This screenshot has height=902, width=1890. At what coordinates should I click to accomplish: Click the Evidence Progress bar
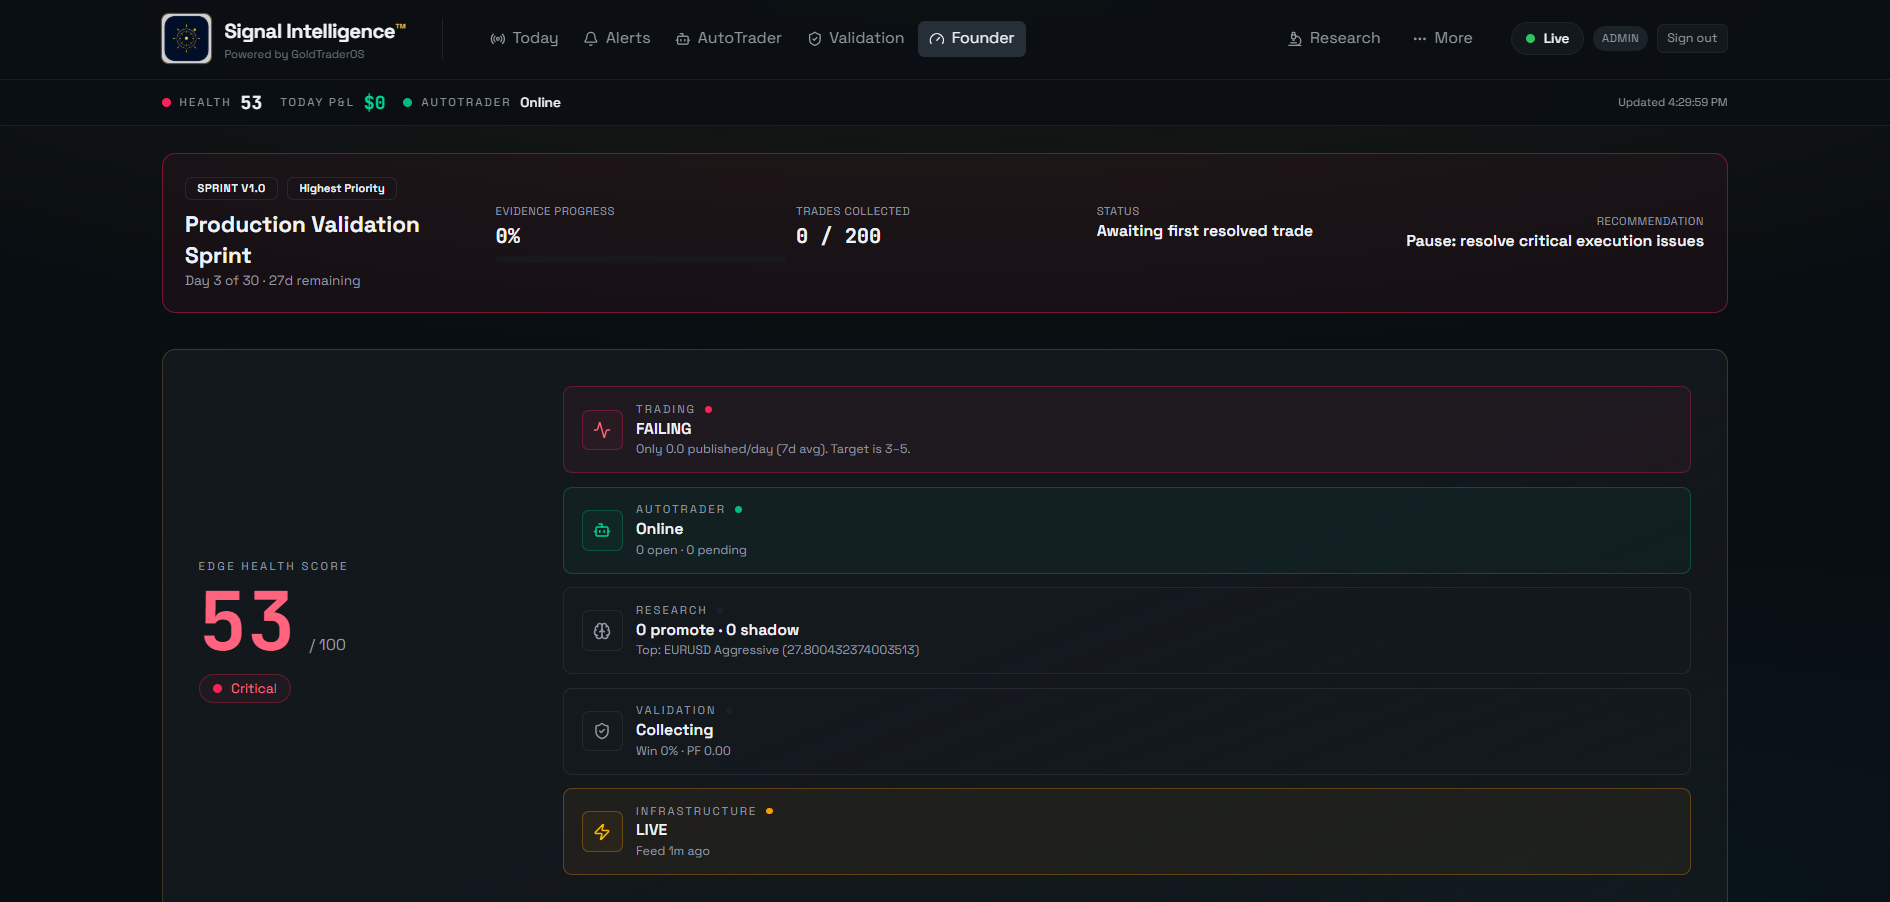[641, 259]
